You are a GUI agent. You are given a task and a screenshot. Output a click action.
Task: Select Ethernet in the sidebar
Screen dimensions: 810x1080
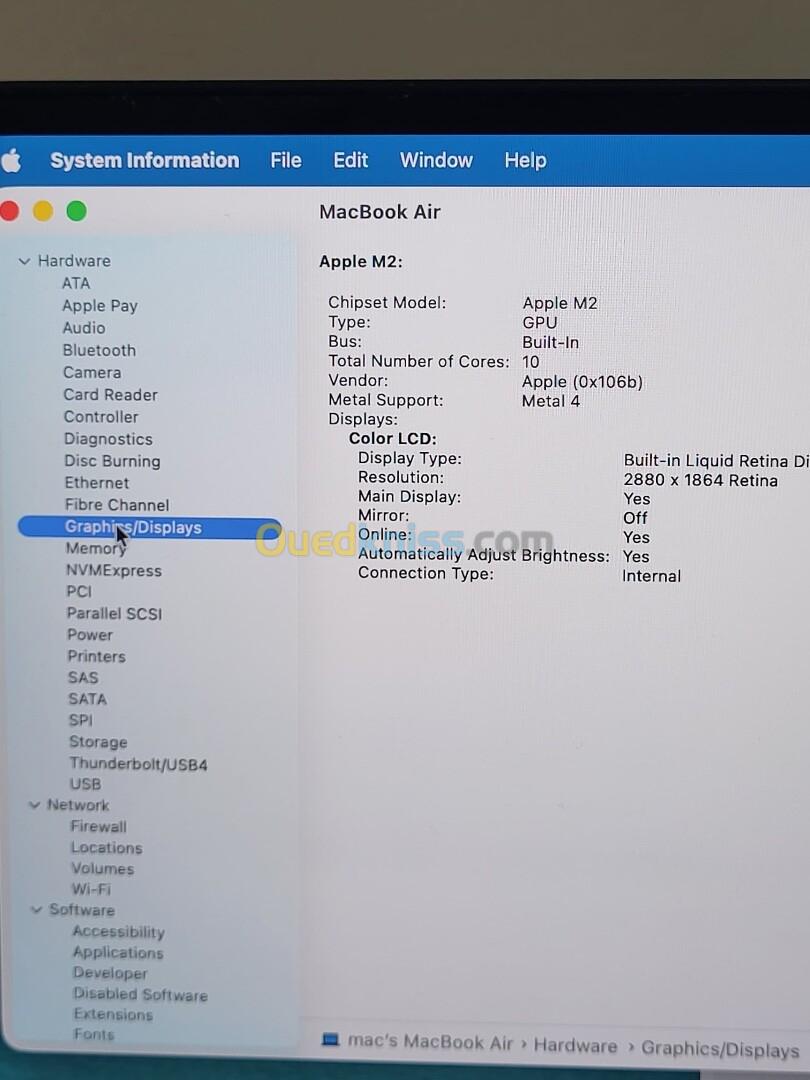tap(96, 483)
